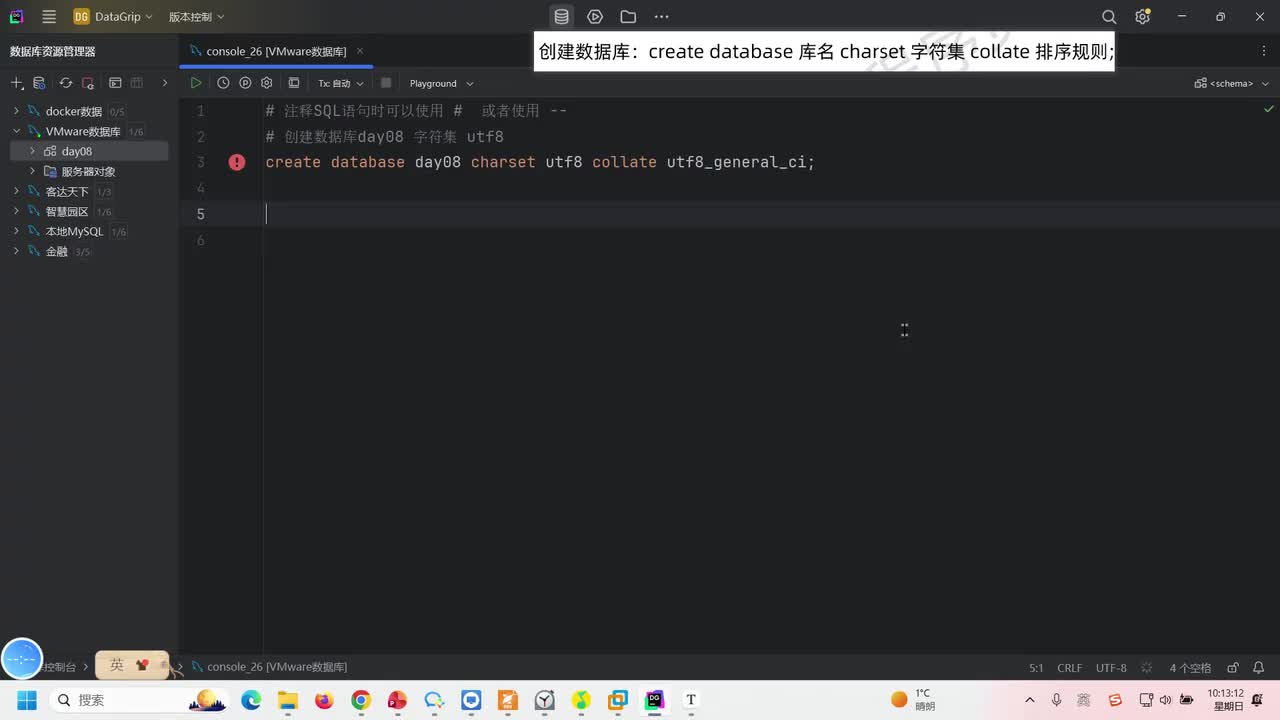Viewport: 1280px width, 720px height.
Task: Select the 本地MySQL data source row
Action: pyautogui.click(x=89, y=231)
